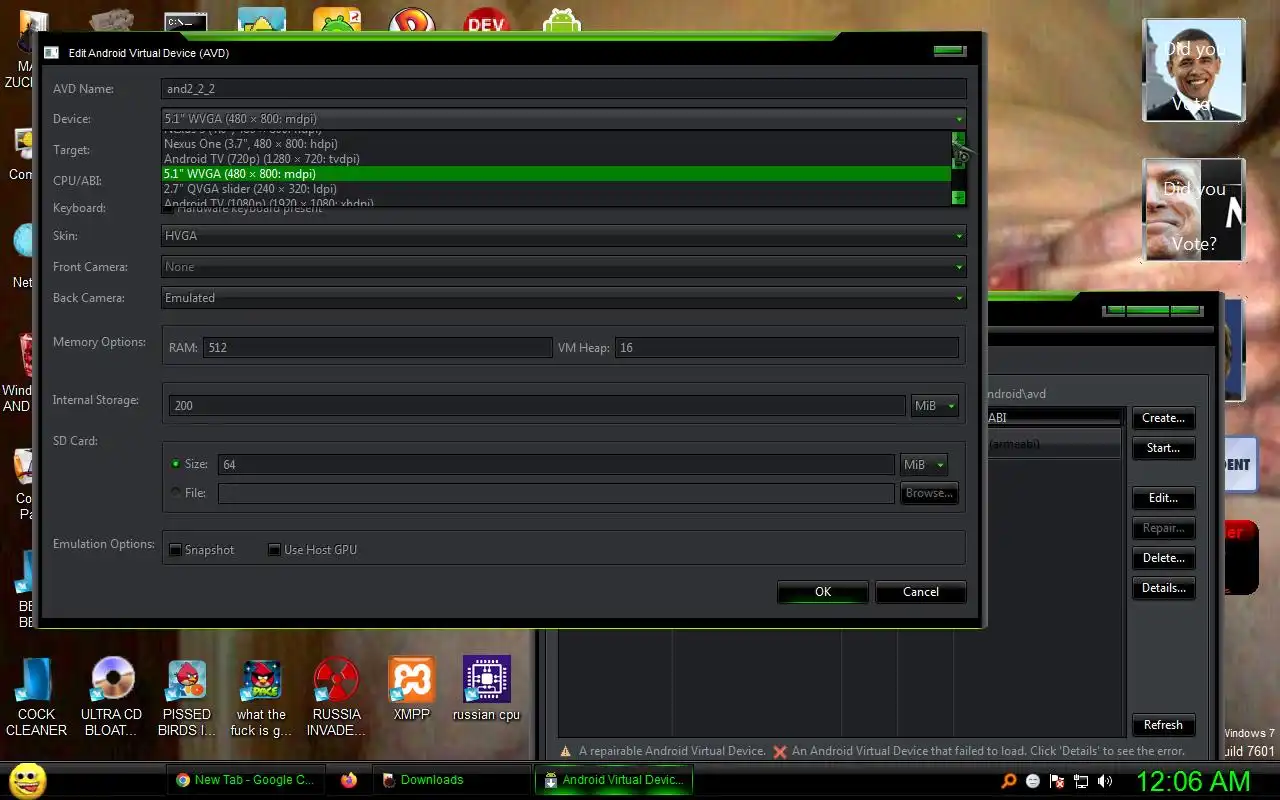The image size is (1280, 800).
Task: Click the device list scroll up arrow
Action: point(959,139)
